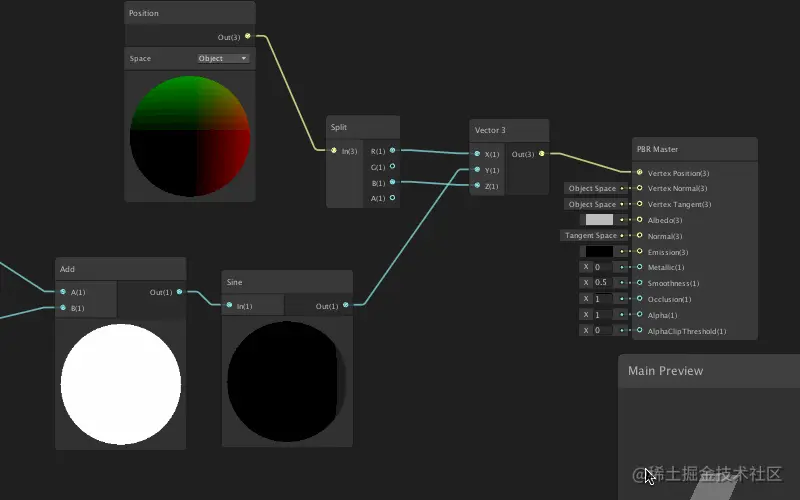Click the Normal(3) port on PBR Master
Screen dimensions: 800x500
click(x=639, y=236)
